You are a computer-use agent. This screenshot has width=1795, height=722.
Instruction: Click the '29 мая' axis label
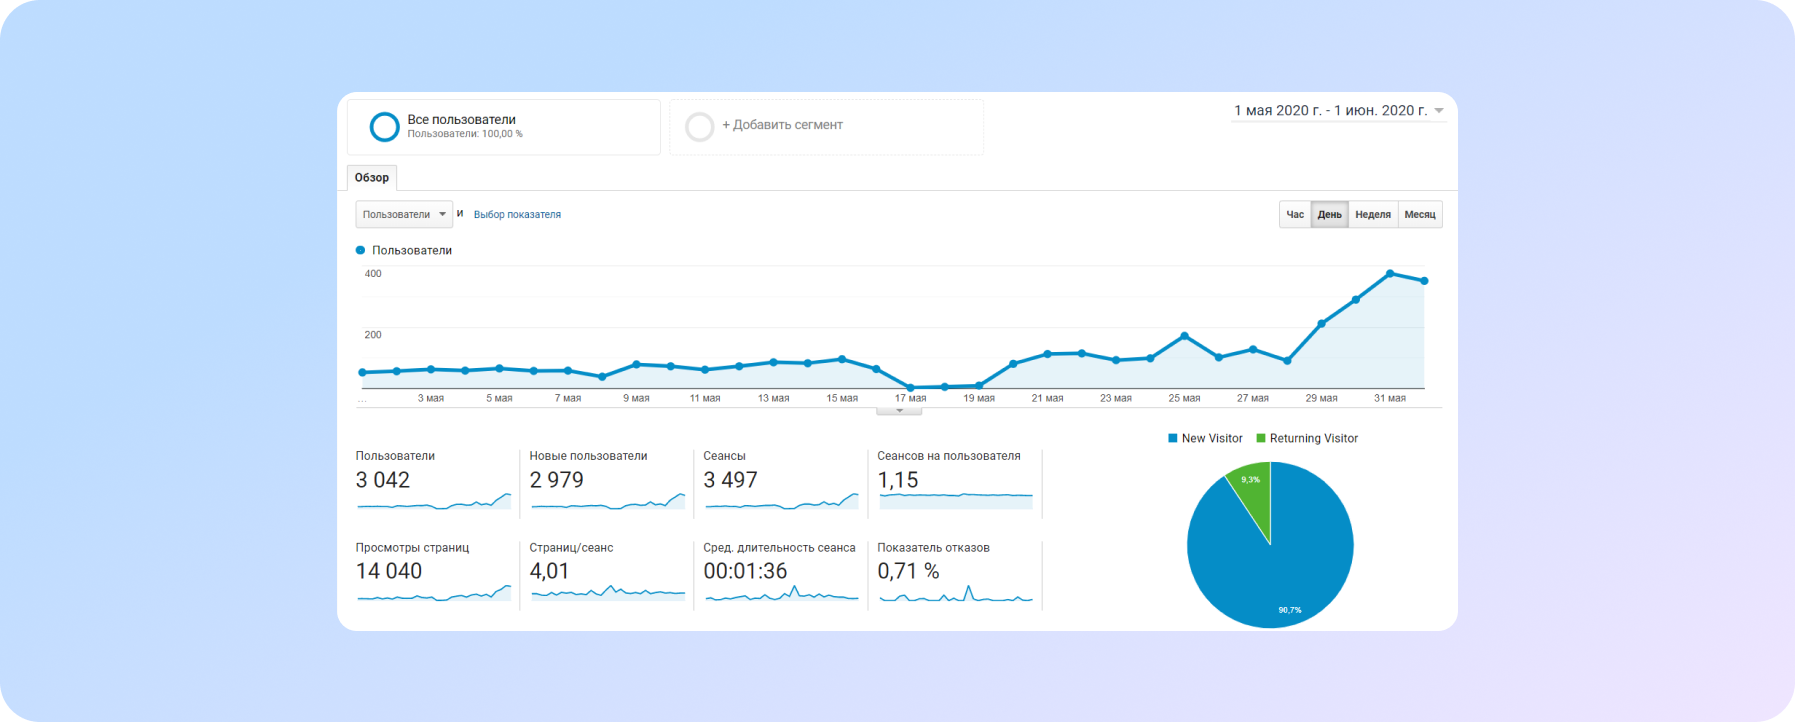pyautogui.click(x=1321, y=398)
